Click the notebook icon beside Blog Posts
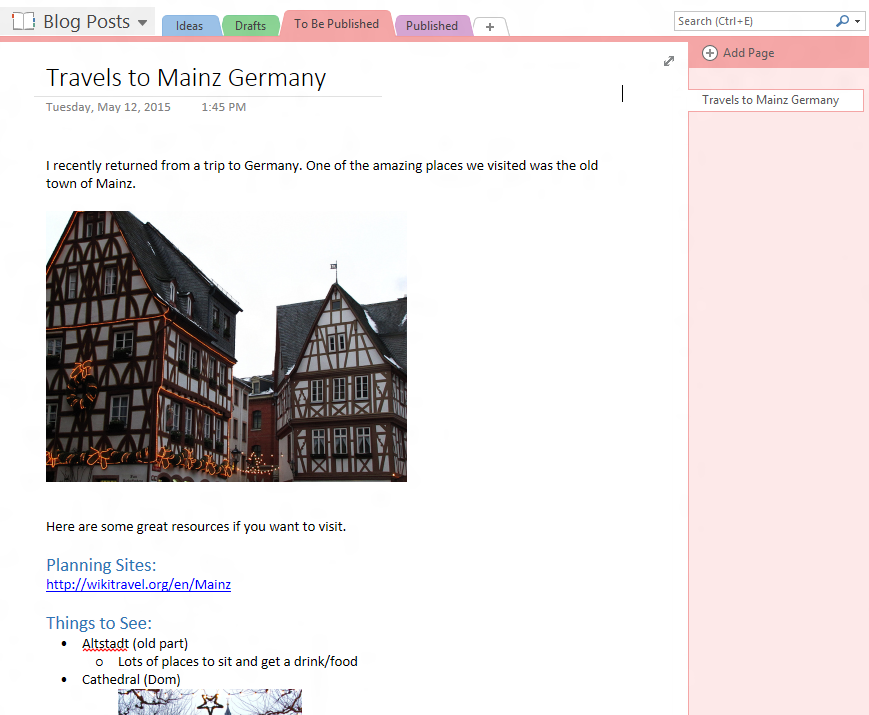869x715 pixels. pyautogui.click(x=23, y=21)
